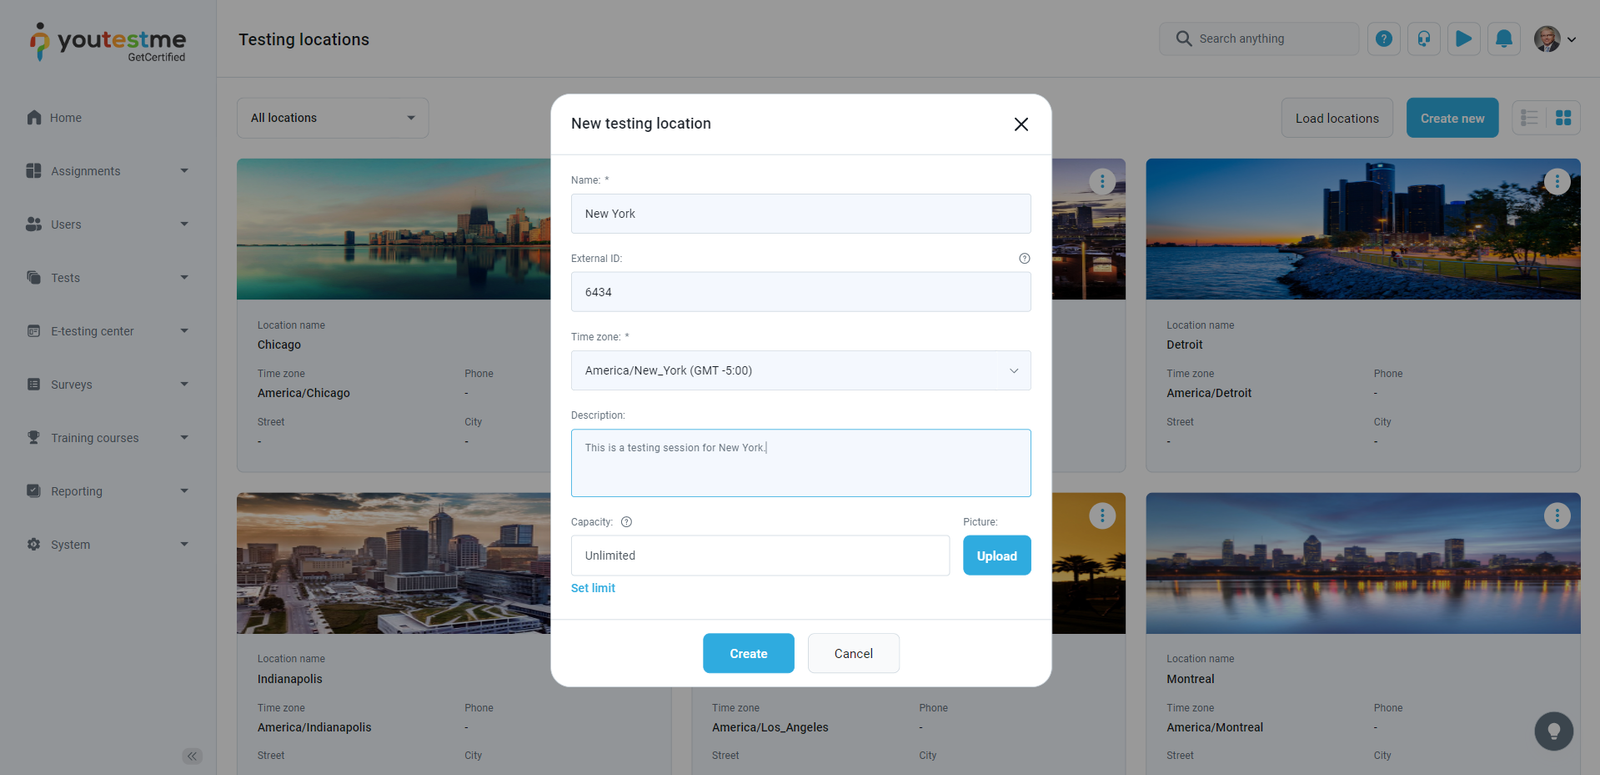
Task: Open the help icon in top bar
Action: tap(1384, 39)
